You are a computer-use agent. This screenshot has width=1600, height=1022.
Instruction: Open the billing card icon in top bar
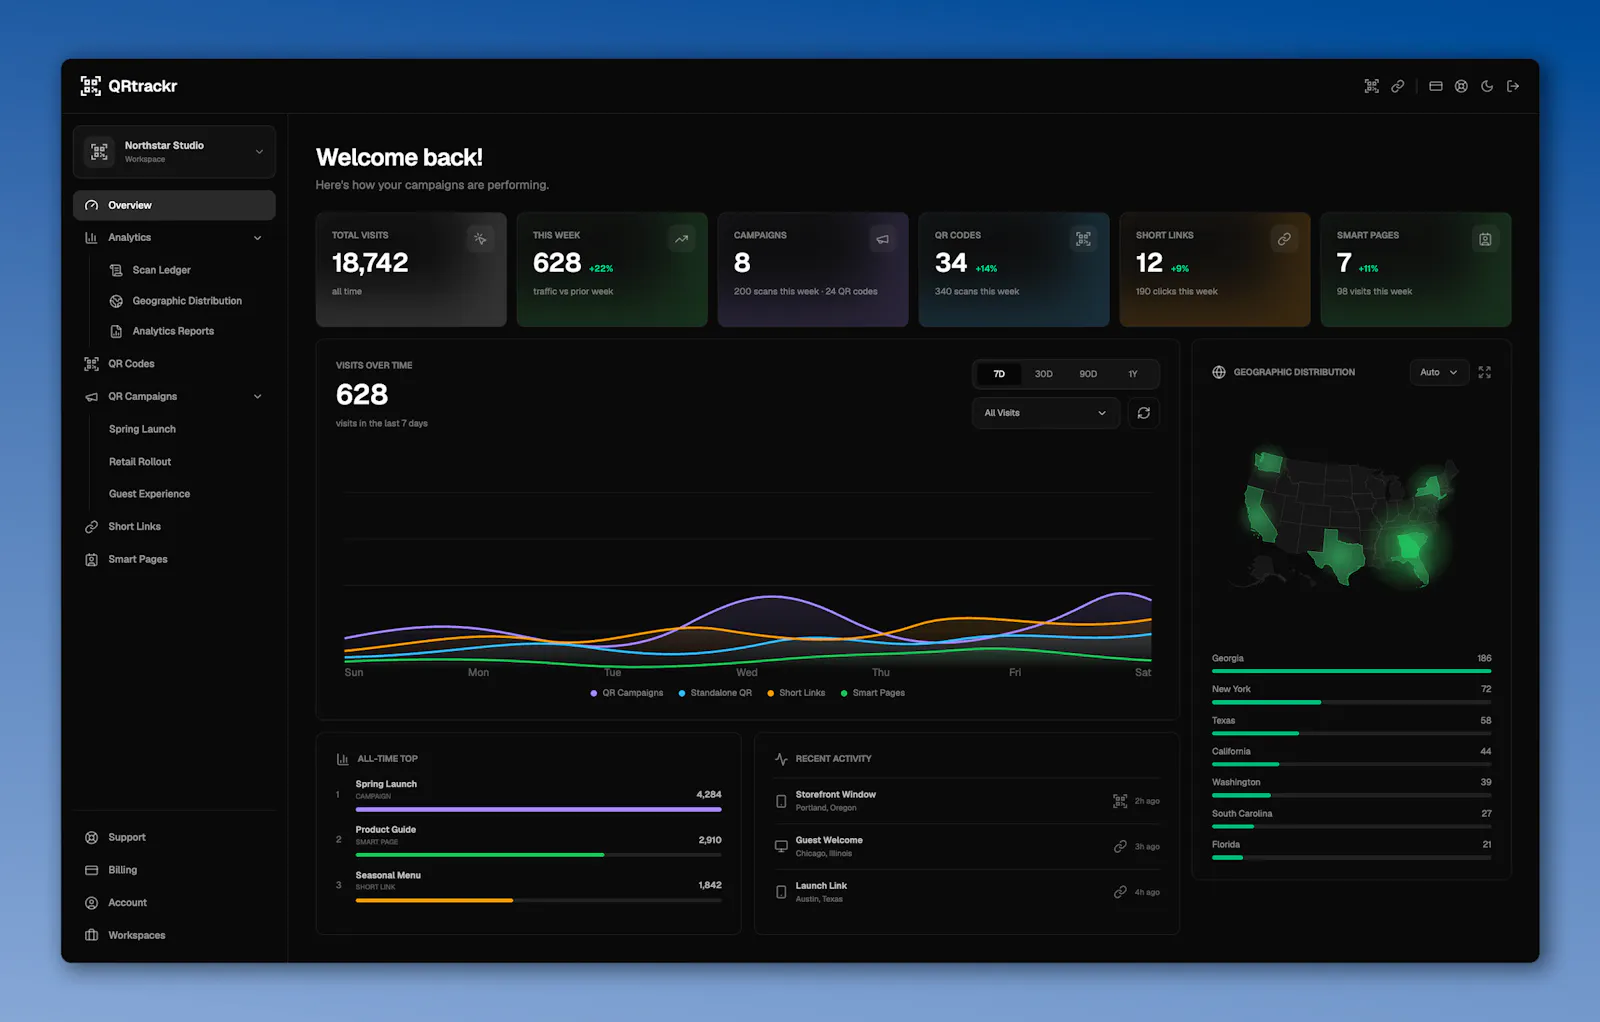pyautogui.click(x=1436, y=86)
